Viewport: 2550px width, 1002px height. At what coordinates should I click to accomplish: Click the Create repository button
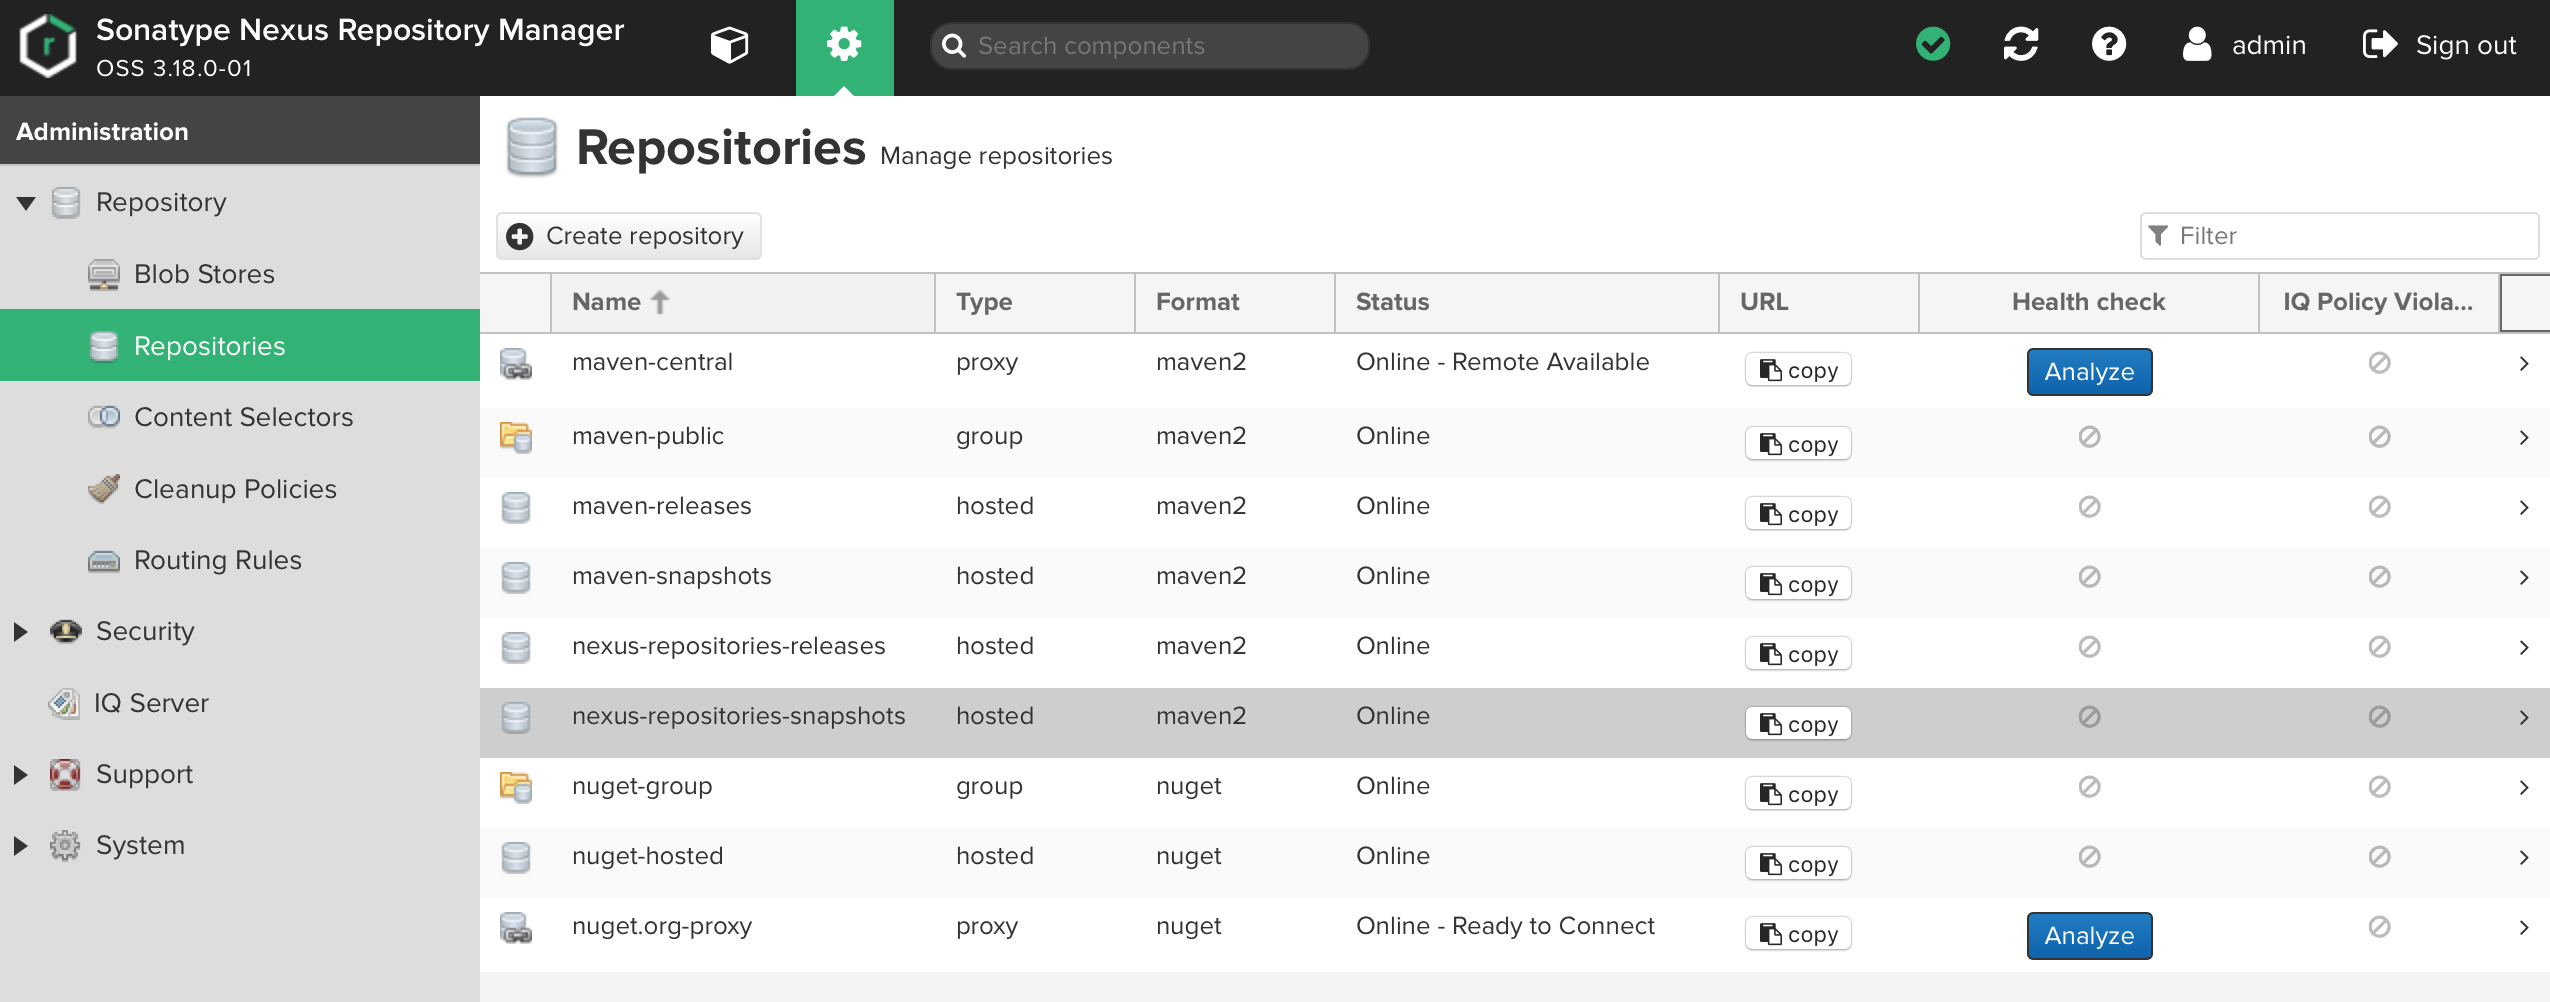629,236
